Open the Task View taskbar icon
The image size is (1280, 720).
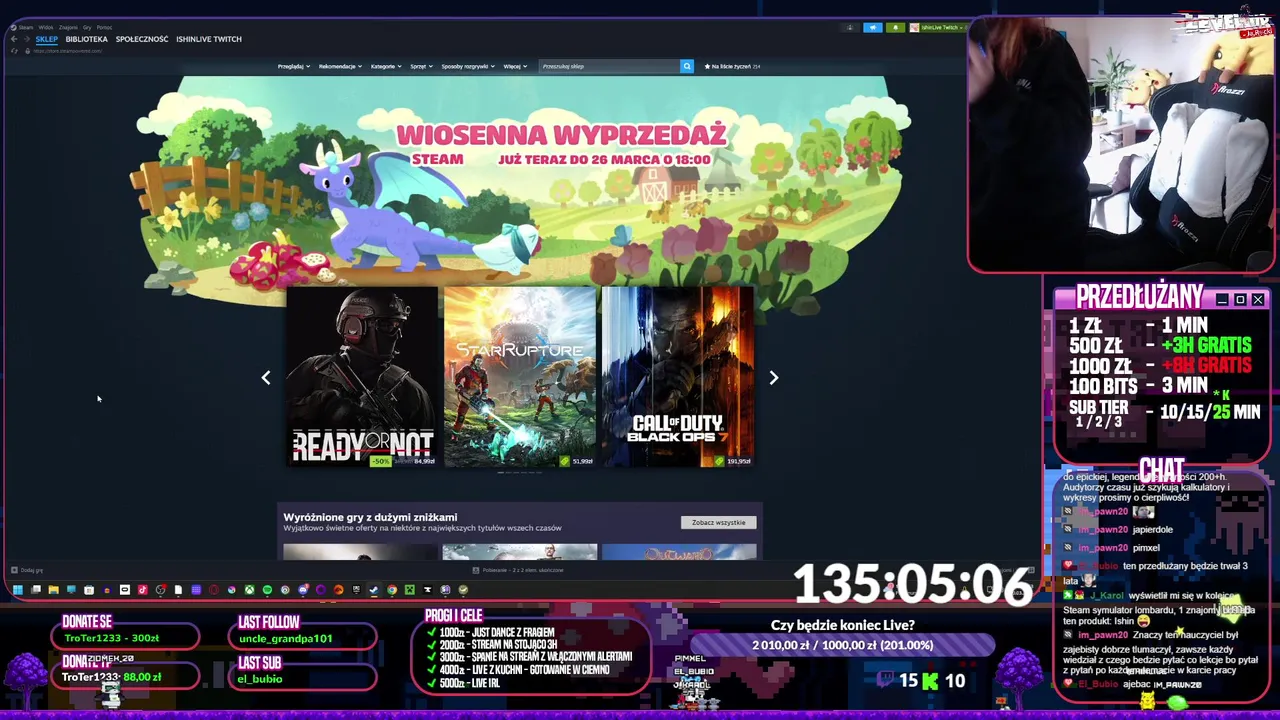(36, 590)
